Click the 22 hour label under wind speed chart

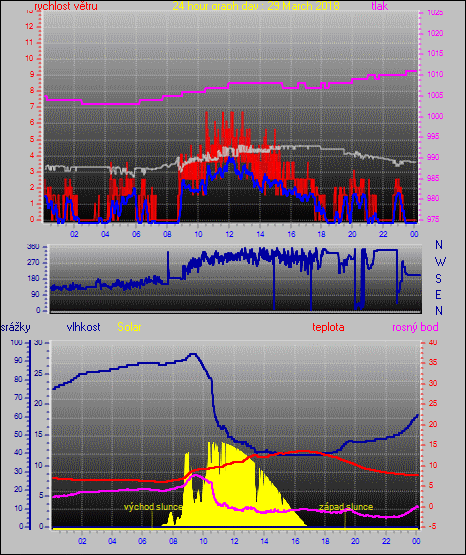[x=383, y=234]
